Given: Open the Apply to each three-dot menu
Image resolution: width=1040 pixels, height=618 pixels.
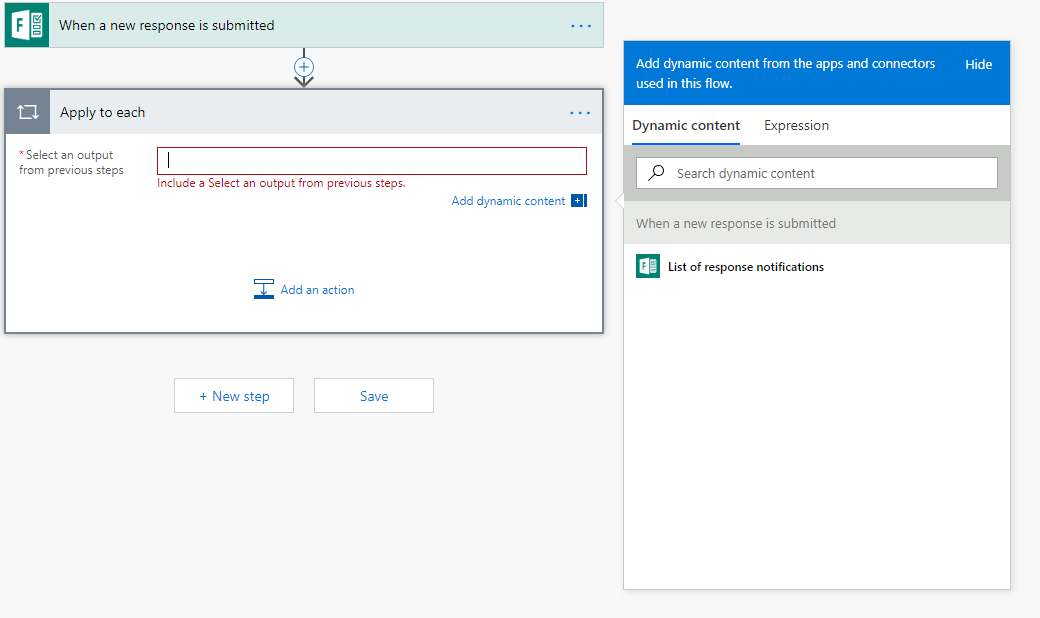Looking at the screenshot, I should [580, 113].
